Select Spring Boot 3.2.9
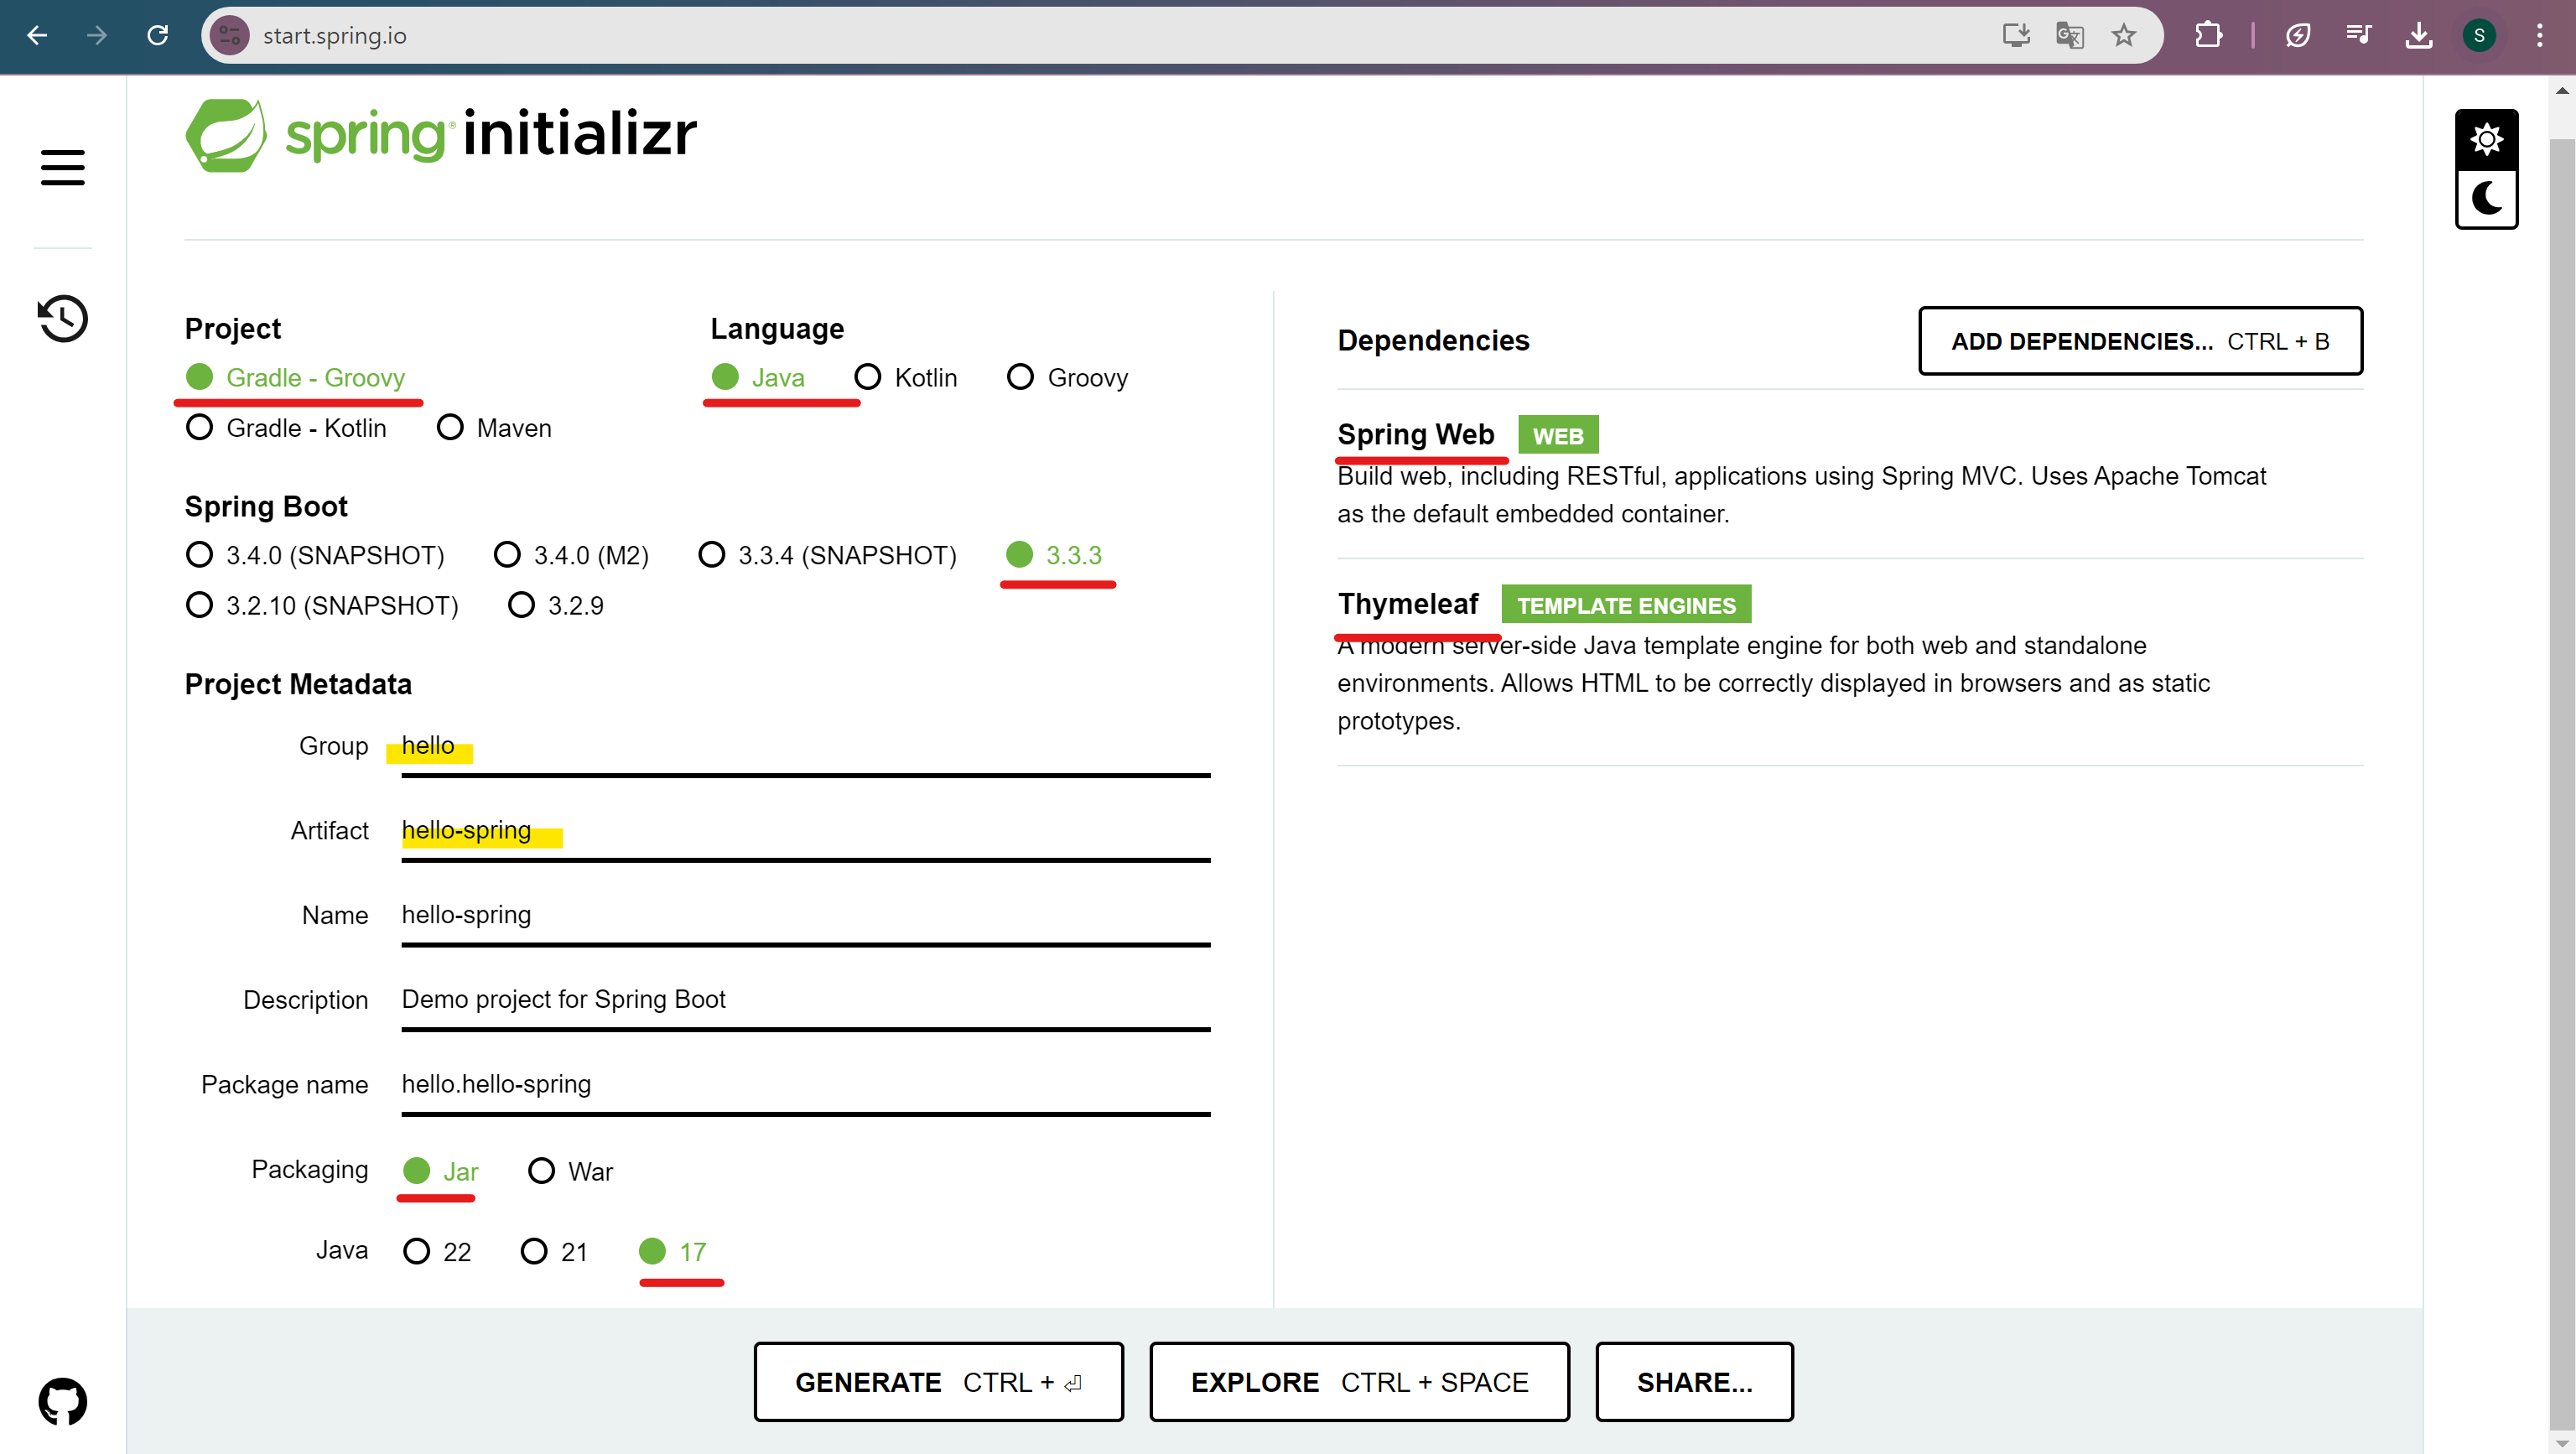The width and height of the screenshot is (2576, 1454). click(556, 606)
